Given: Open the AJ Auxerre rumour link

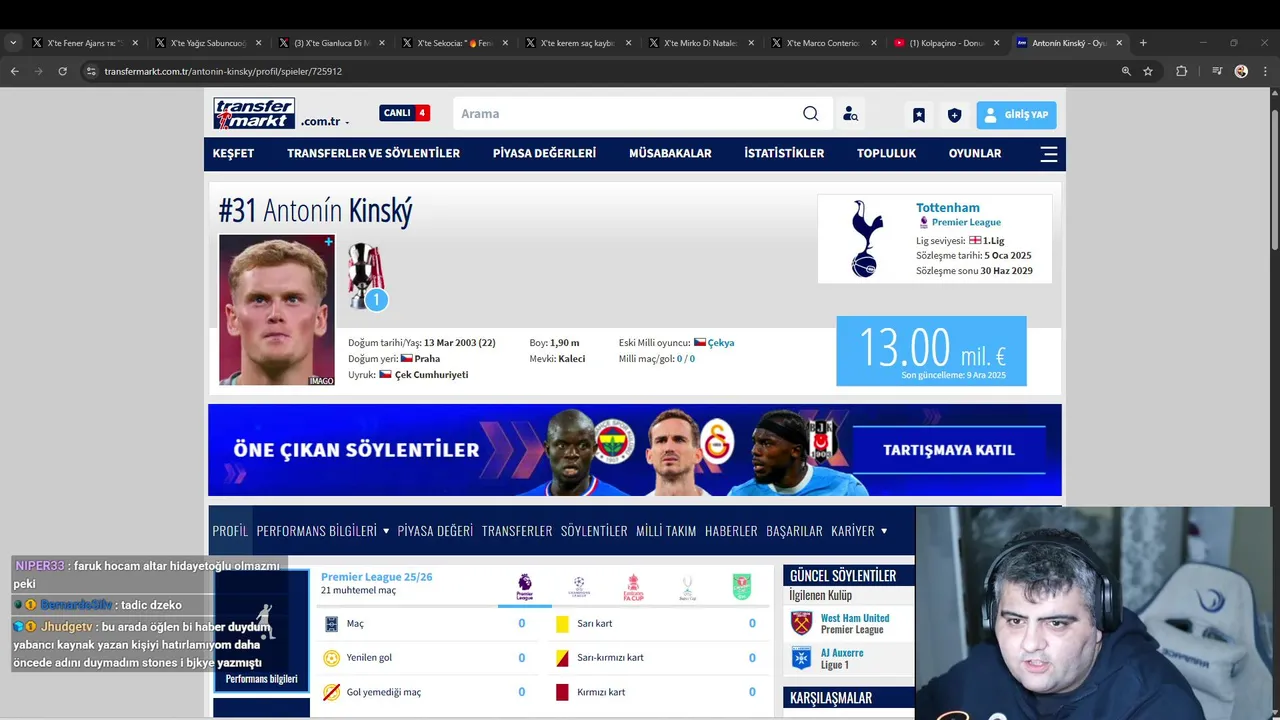Looking at the screenshot, I should [x=842, y=653].
